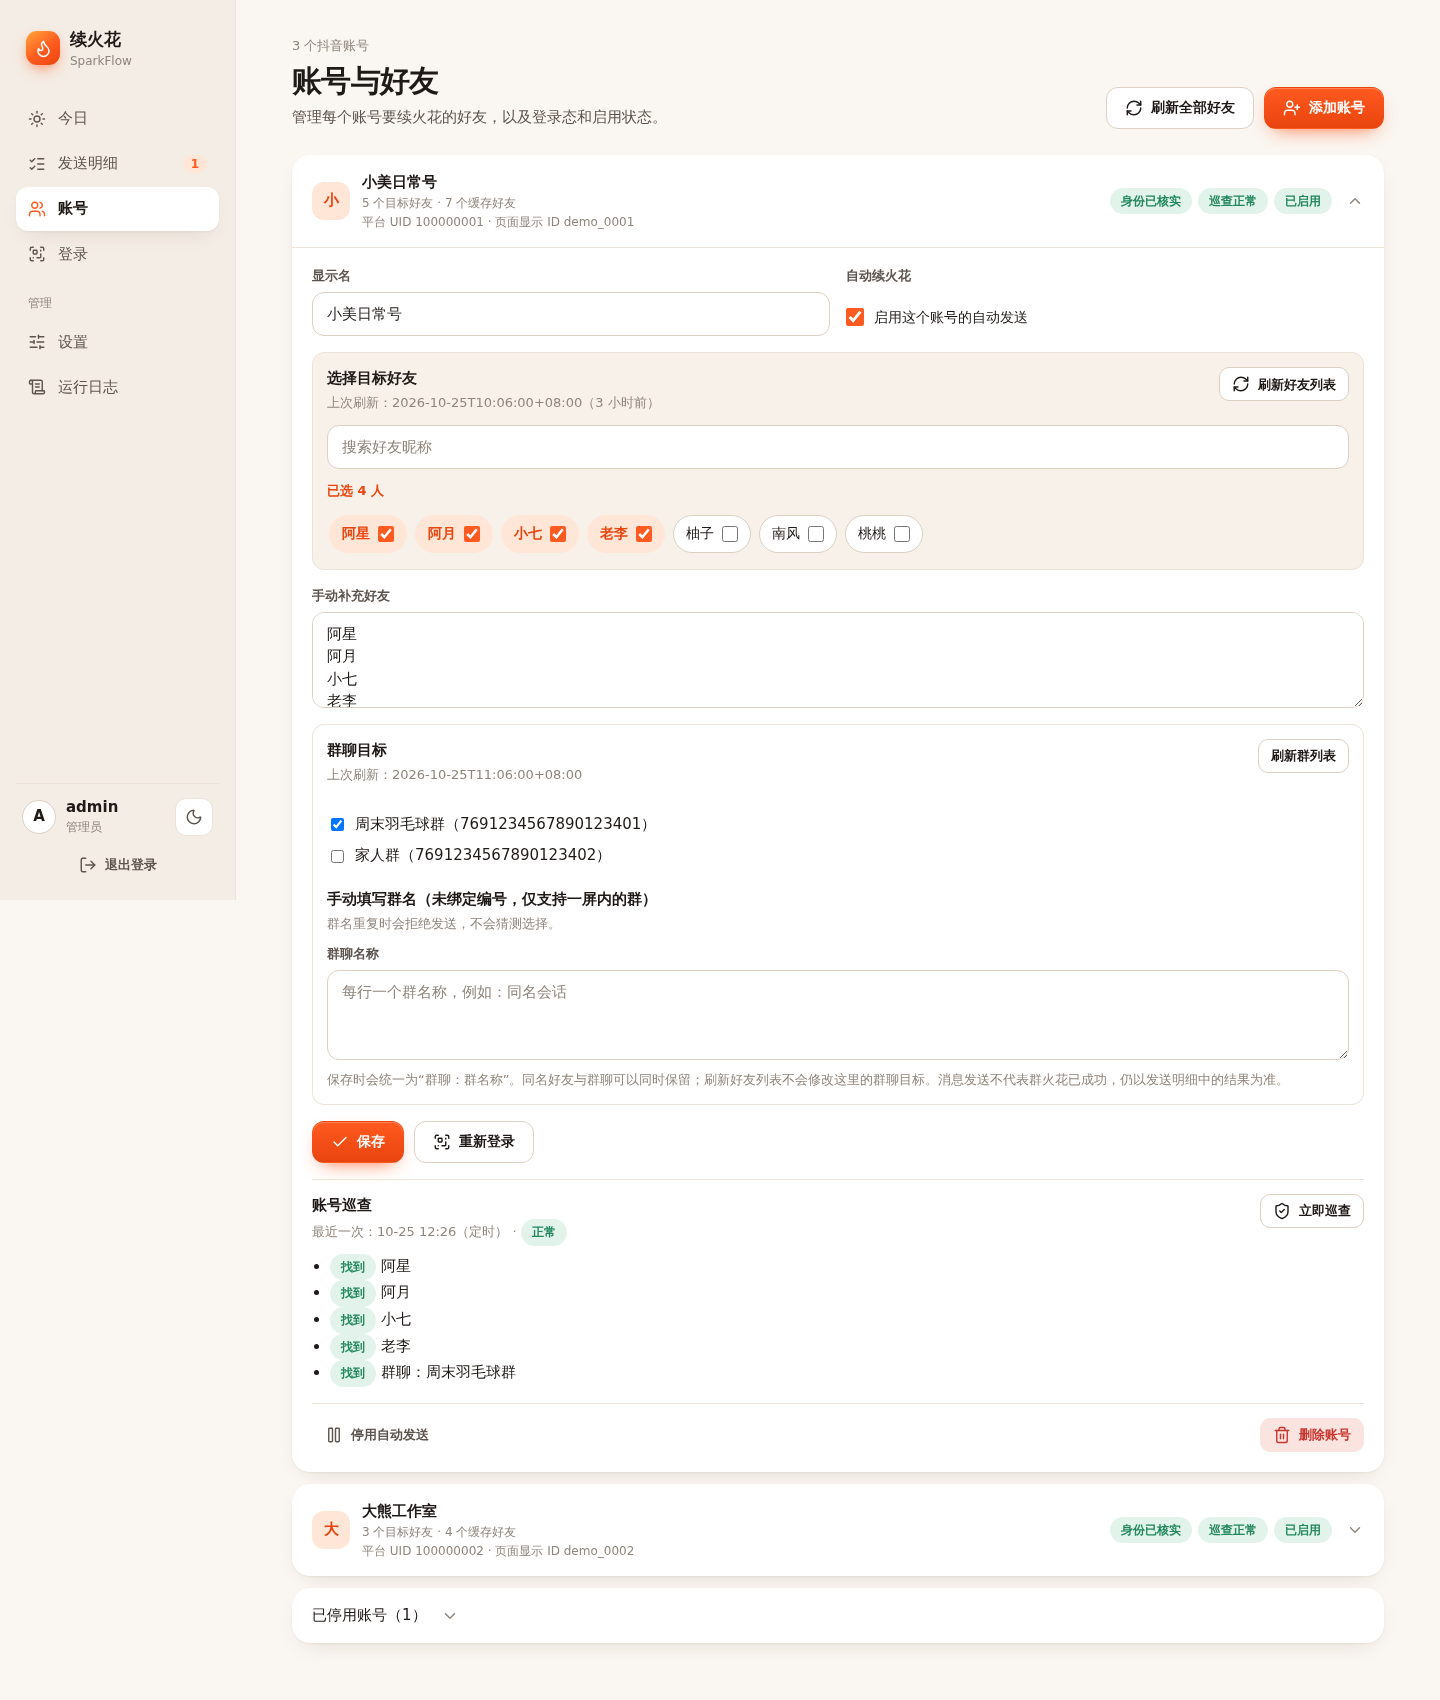Collapse the 小美日常号 account card

1355,201
